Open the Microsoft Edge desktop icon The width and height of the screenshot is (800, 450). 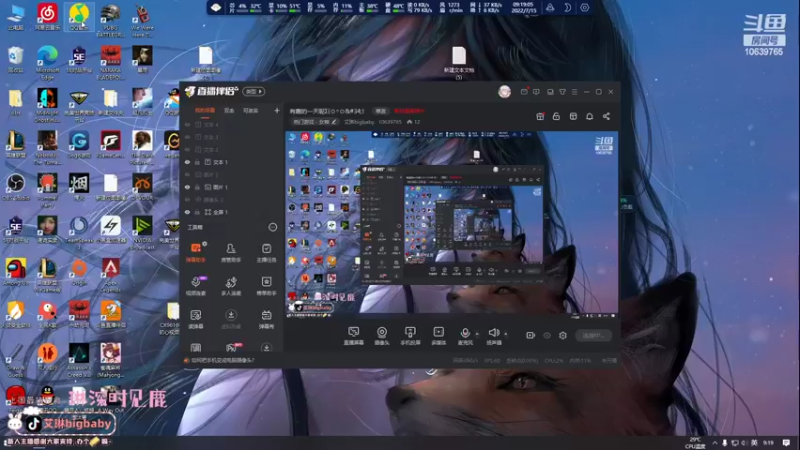(47, 62)
